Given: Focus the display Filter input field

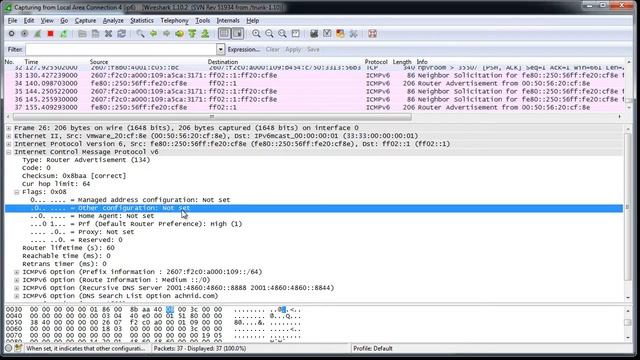Looking at the screenshot, I should click(121, 49).
